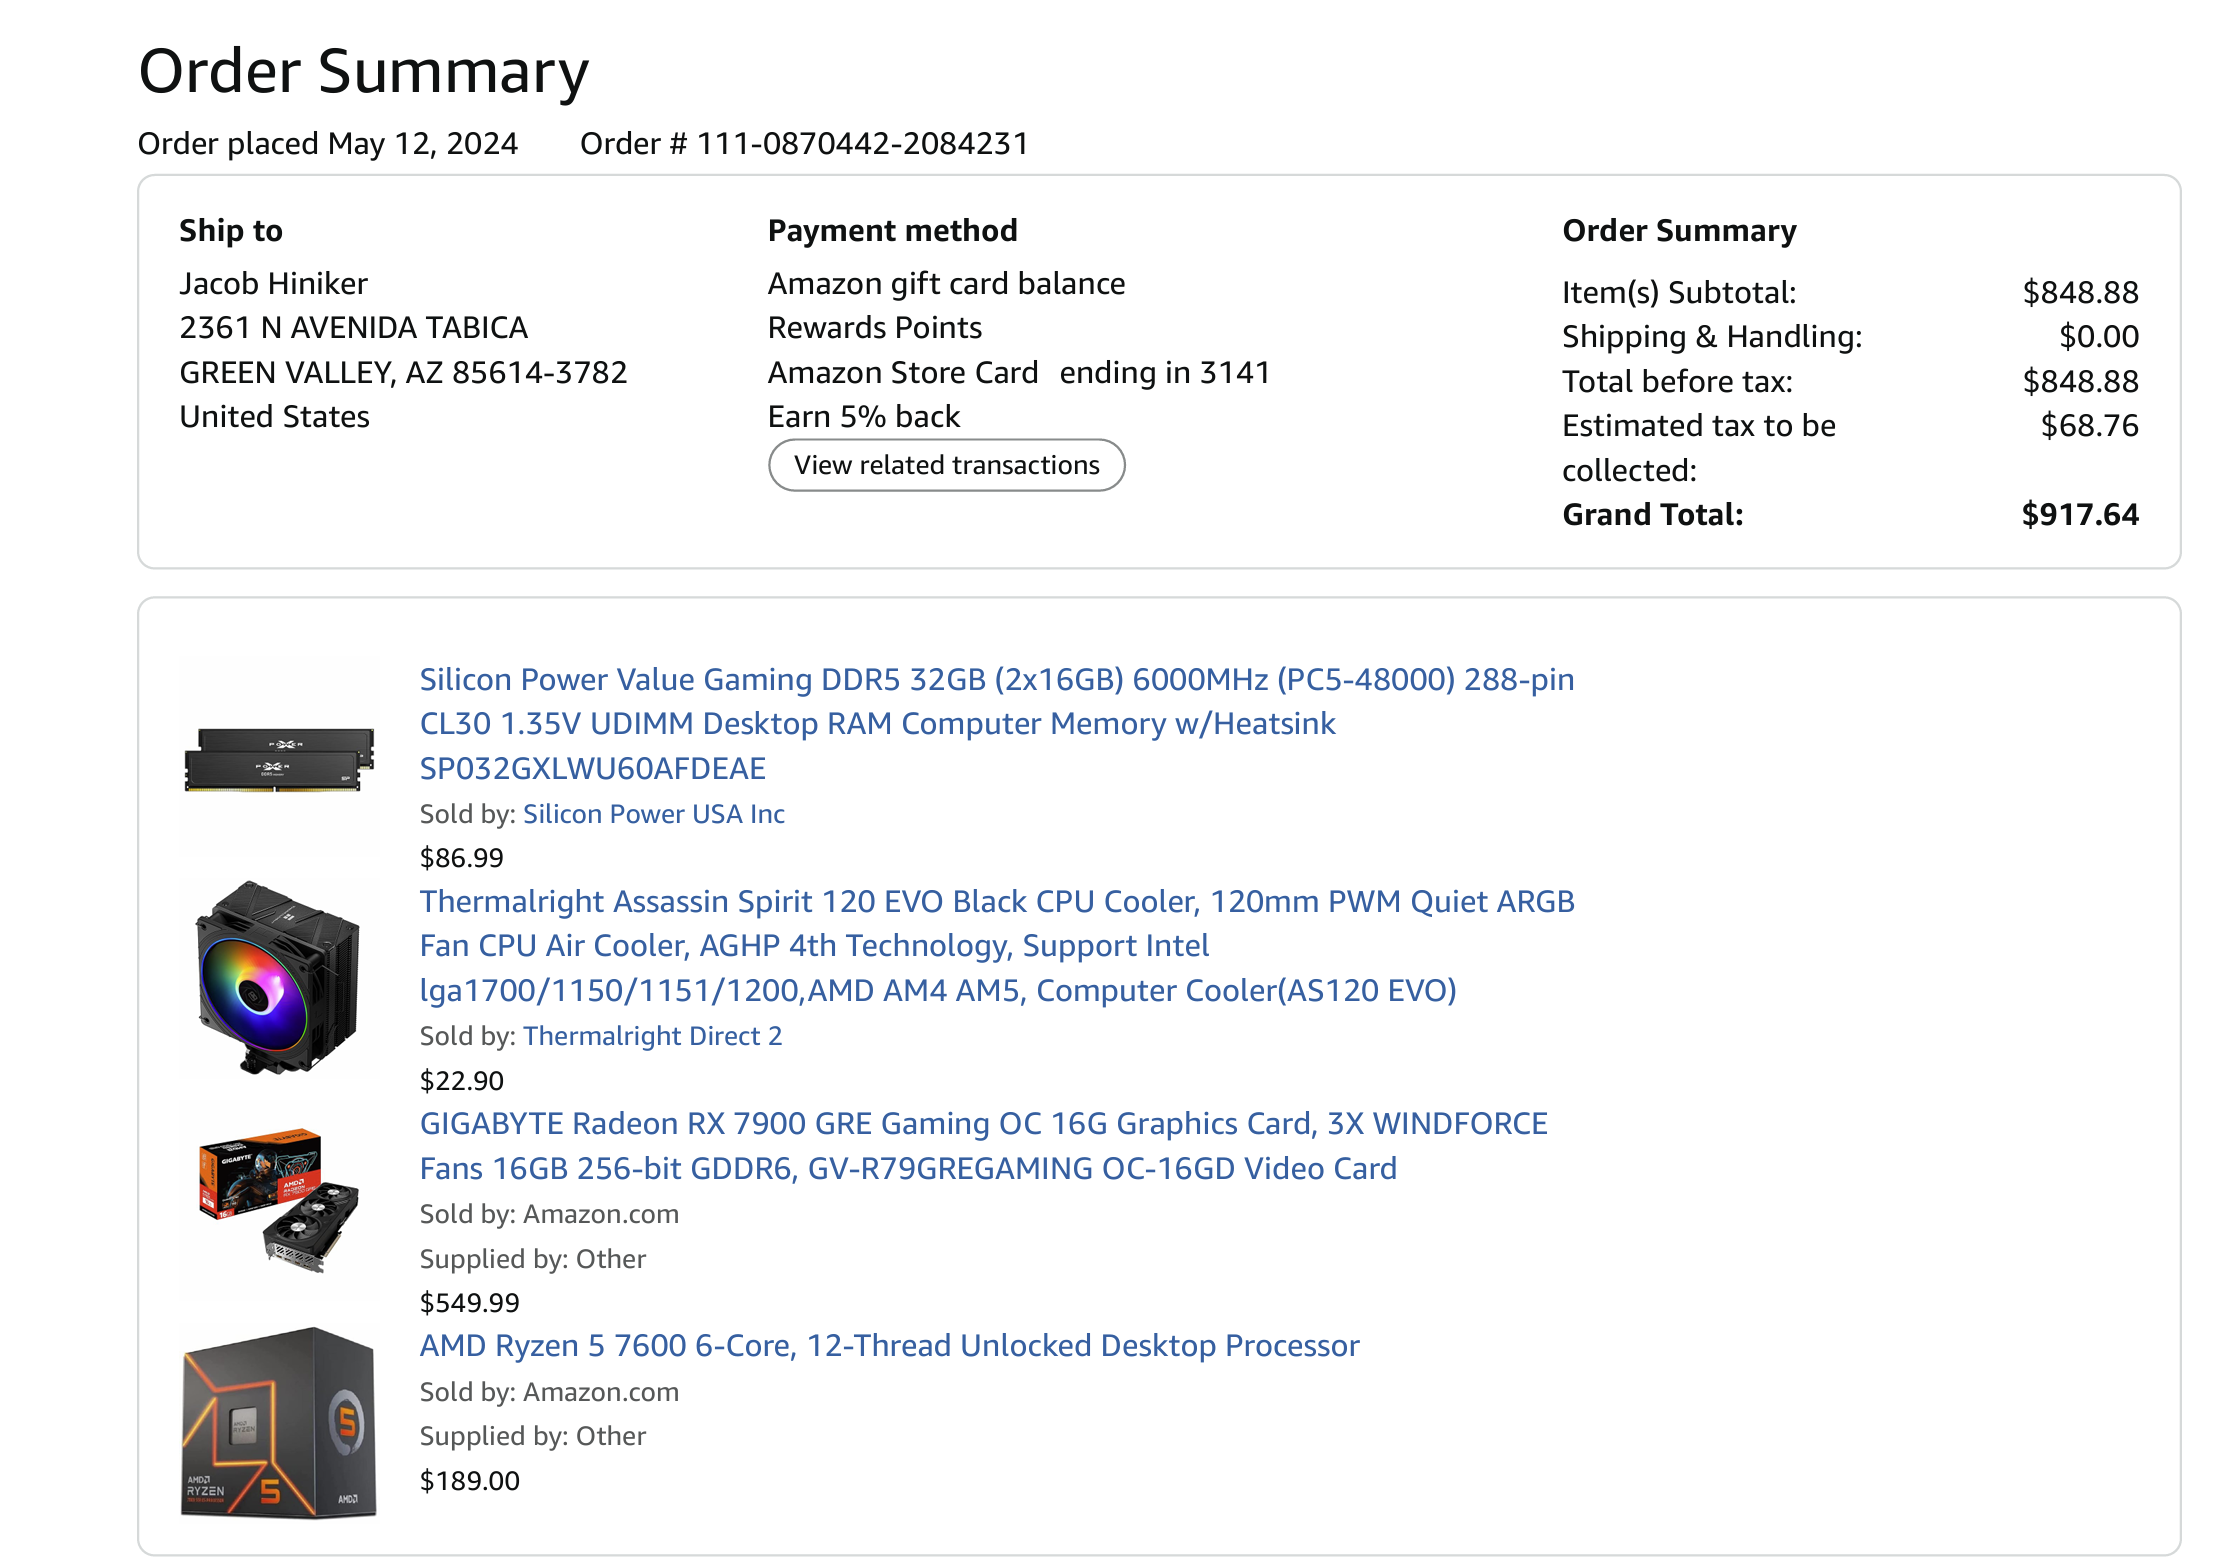Click the RGB CPU cooler product thumbnail
Viewport: 2221px width, 1564px height.
279,978
